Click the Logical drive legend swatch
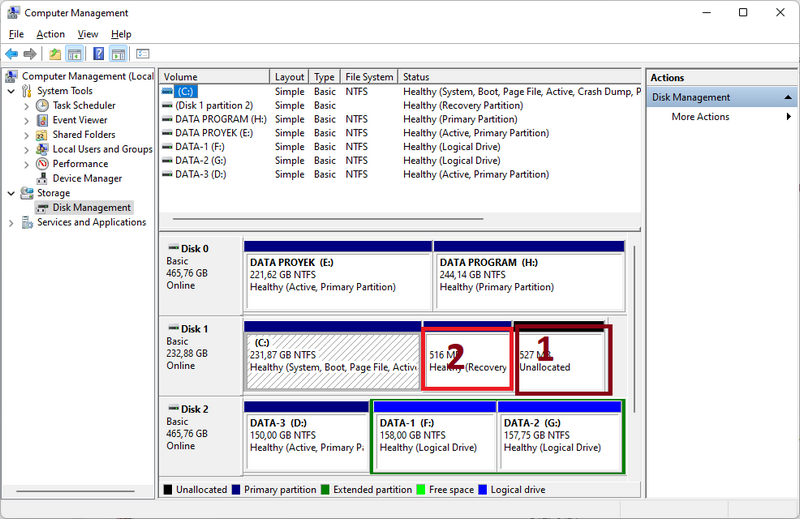Image resolution: width=800 pixels, height=519 pixels. pyautogui.click(x=483, y=489)
